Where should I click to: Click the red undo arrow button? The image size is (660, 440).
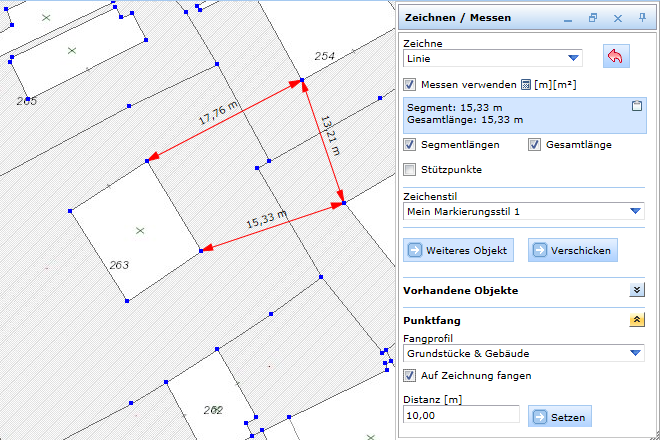[x=615, y=57]
